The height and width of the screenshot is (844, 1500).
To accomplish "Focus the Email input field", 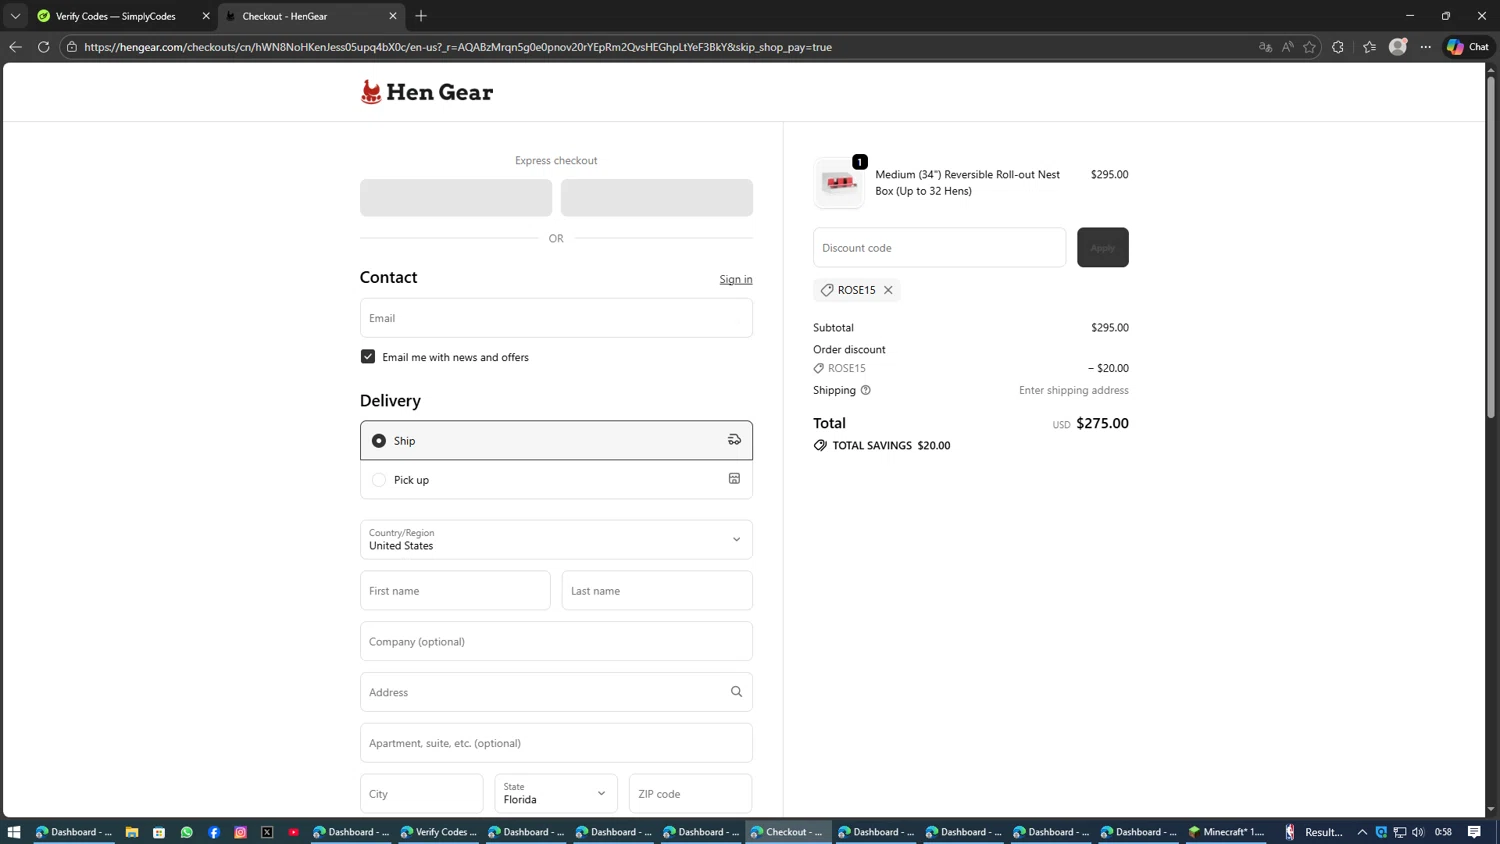I will click(556, 318).
